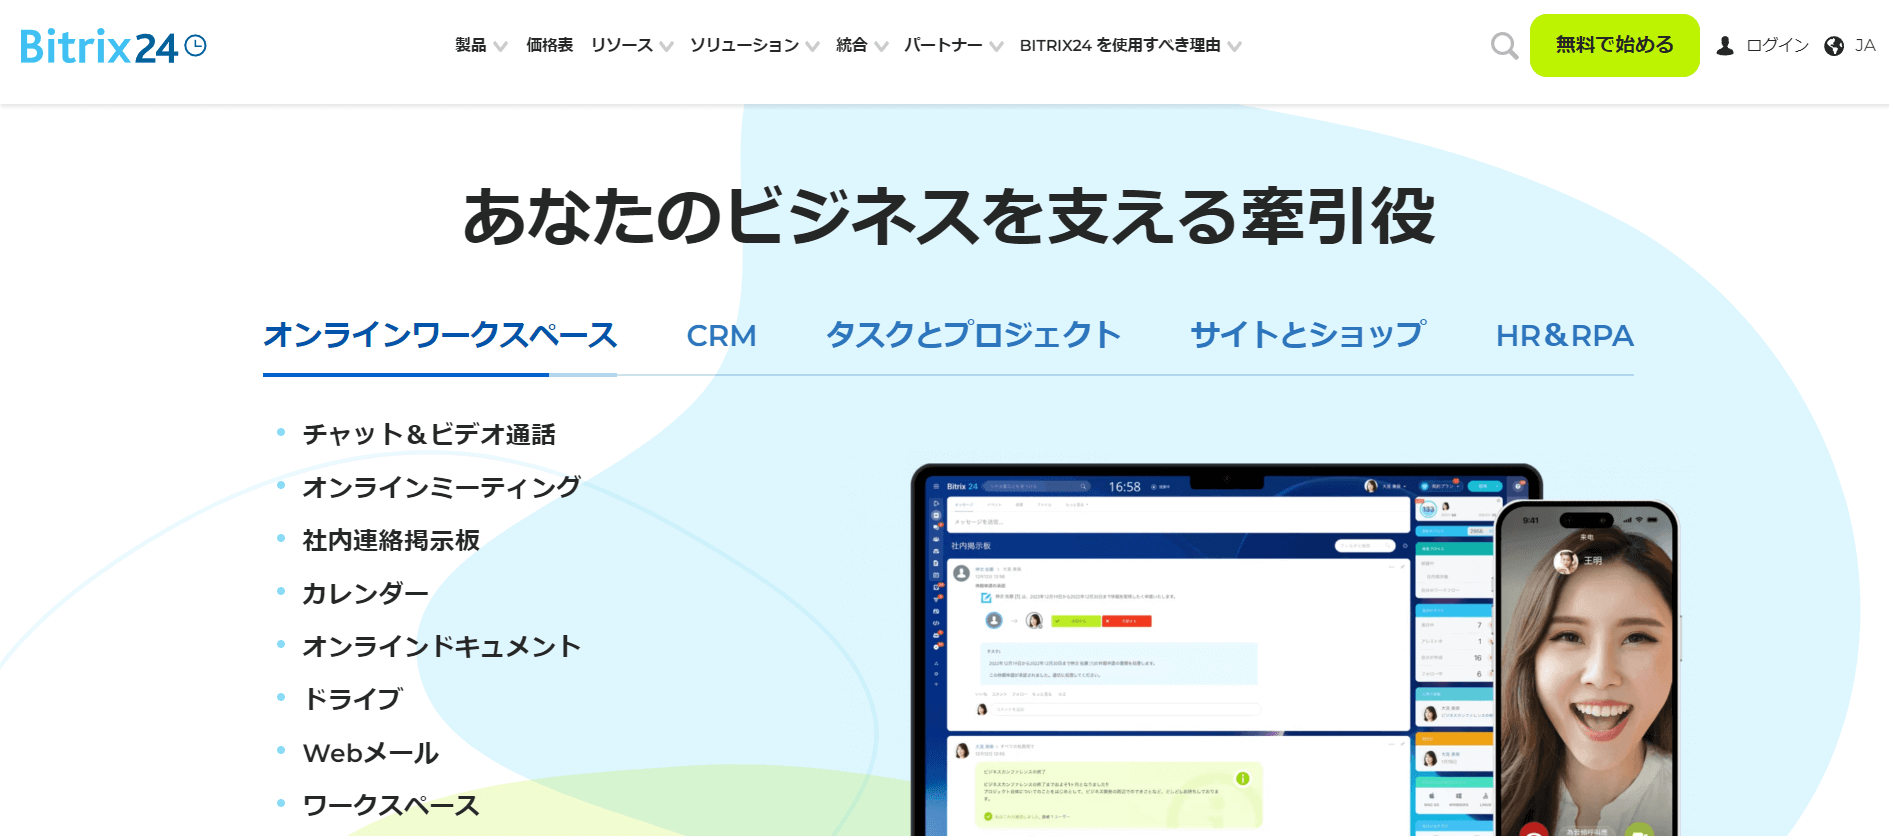Switch to the サイトとショップ tab
The height and width of the screenshot is (836, 1889).
tap(1308, 335)
